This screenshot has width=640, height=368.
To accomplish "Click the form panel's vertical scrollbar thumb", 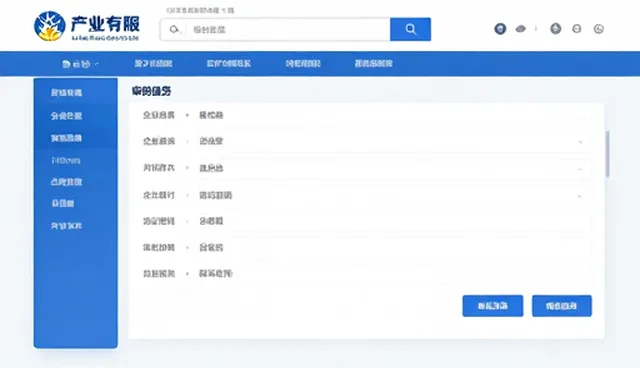I will pos(607,154).
